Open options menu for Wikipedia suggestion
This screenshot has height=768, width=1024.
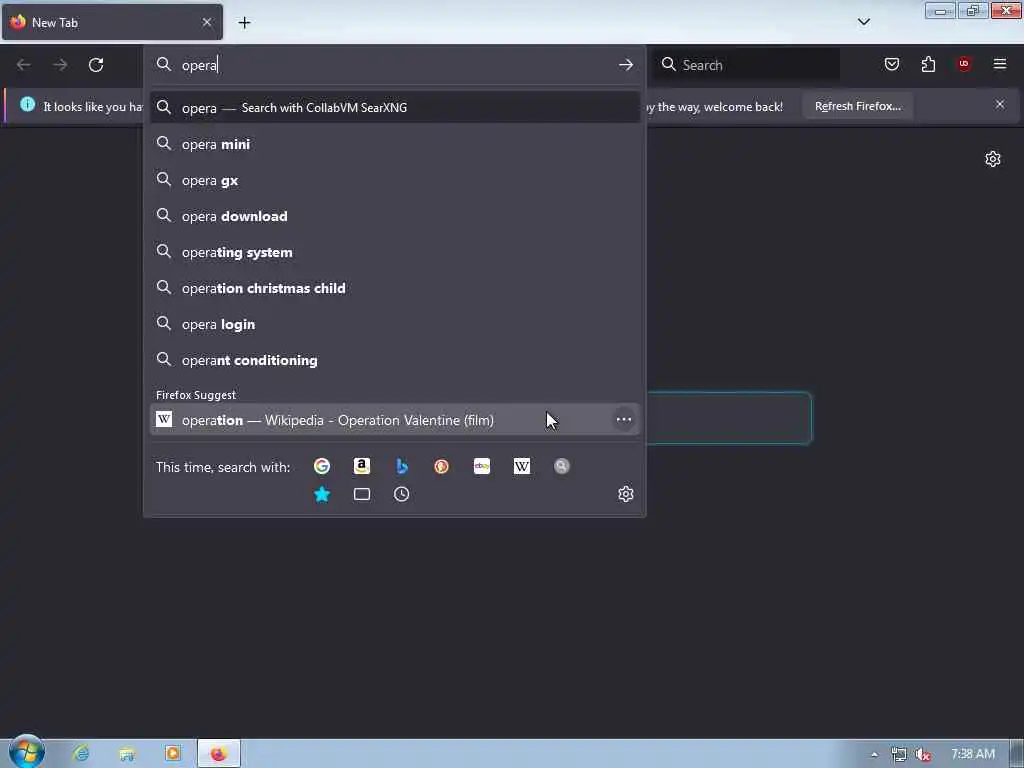pyautogui.click(x=624, y=419)
